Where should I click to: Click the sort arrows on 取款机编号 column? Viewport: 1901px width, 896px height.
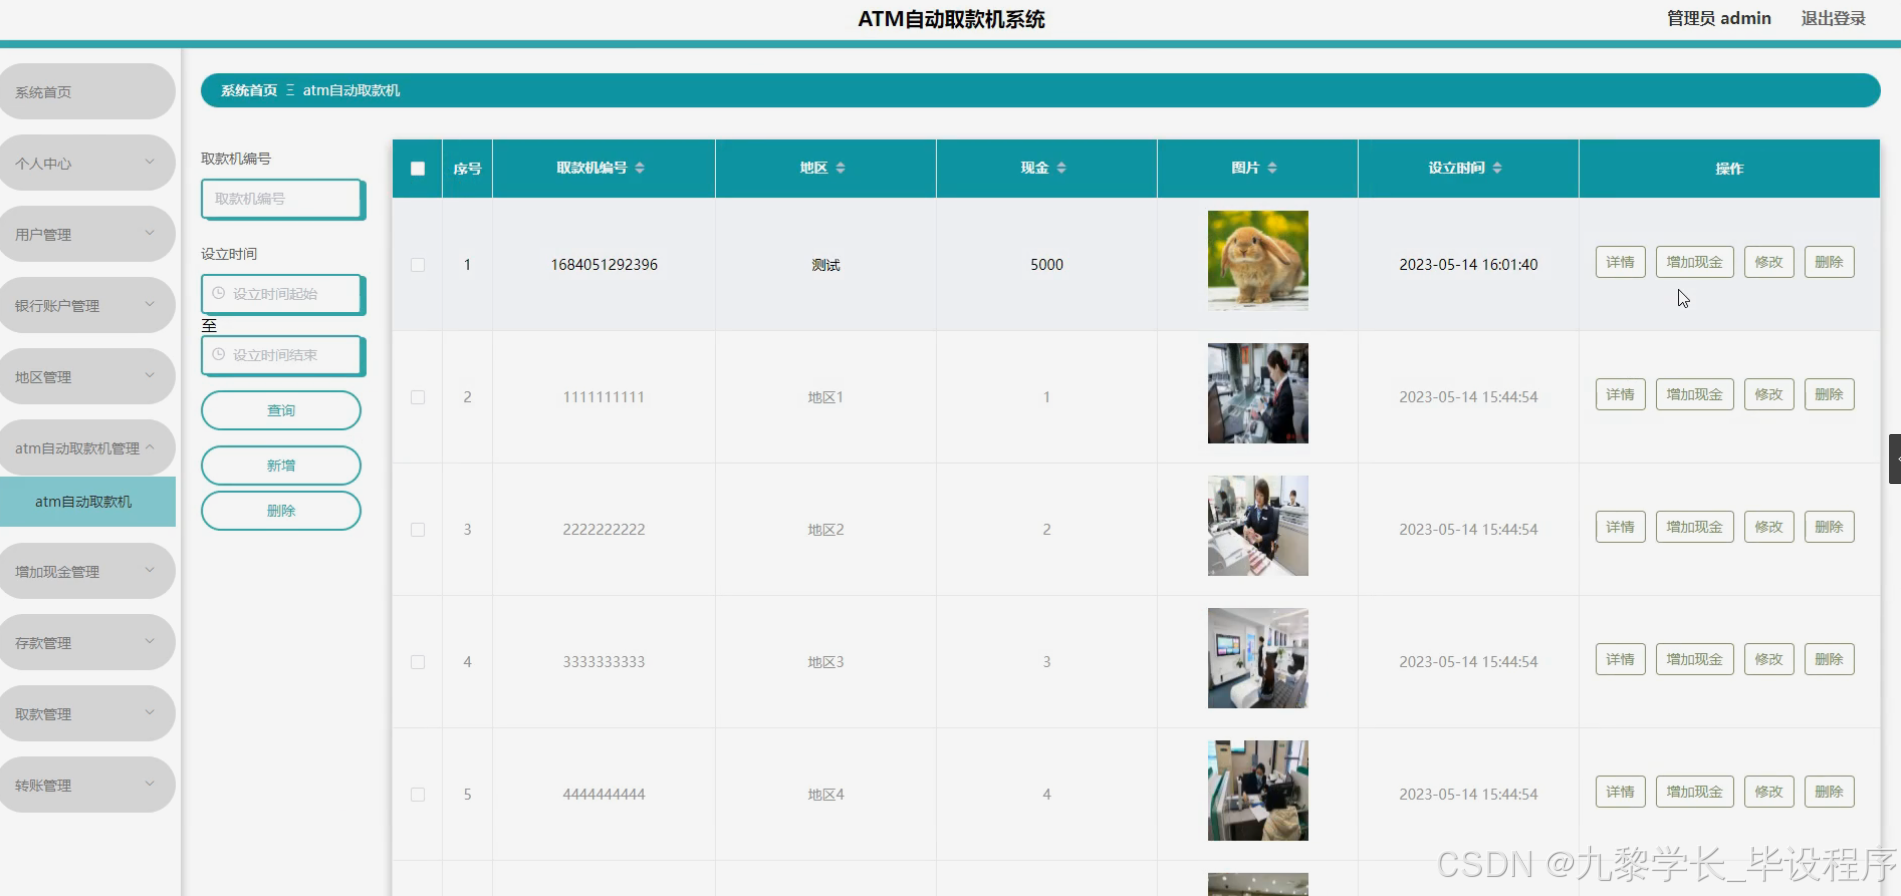click(x=640, y=168)
